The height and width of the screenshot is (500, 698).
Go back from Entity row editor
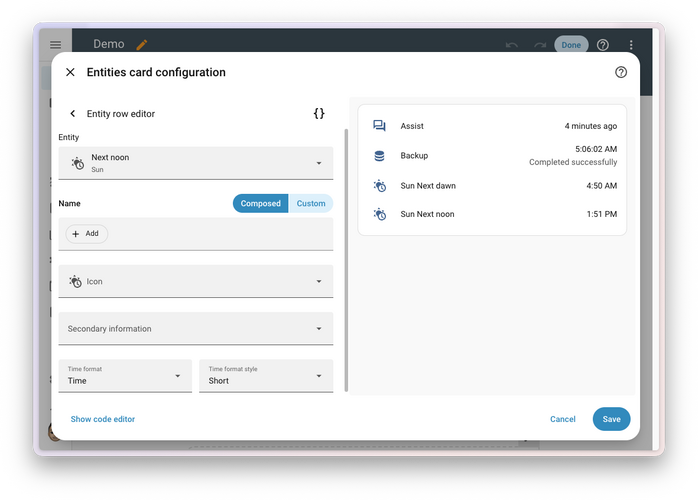pos(73,114)
